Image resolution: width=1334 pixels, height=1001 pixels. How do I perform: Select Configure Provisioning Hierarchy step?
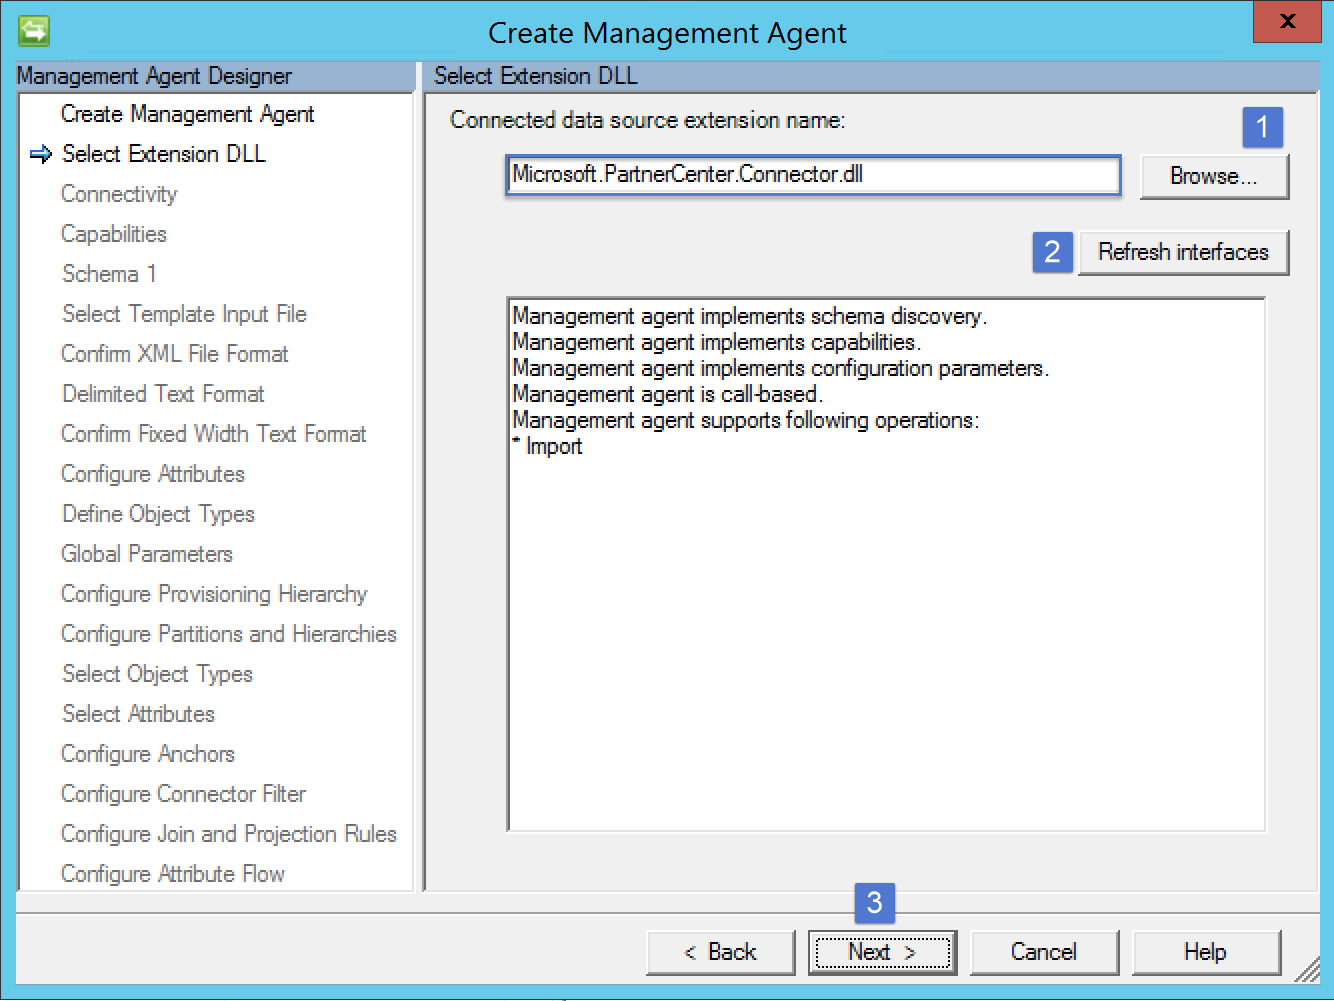214,594
